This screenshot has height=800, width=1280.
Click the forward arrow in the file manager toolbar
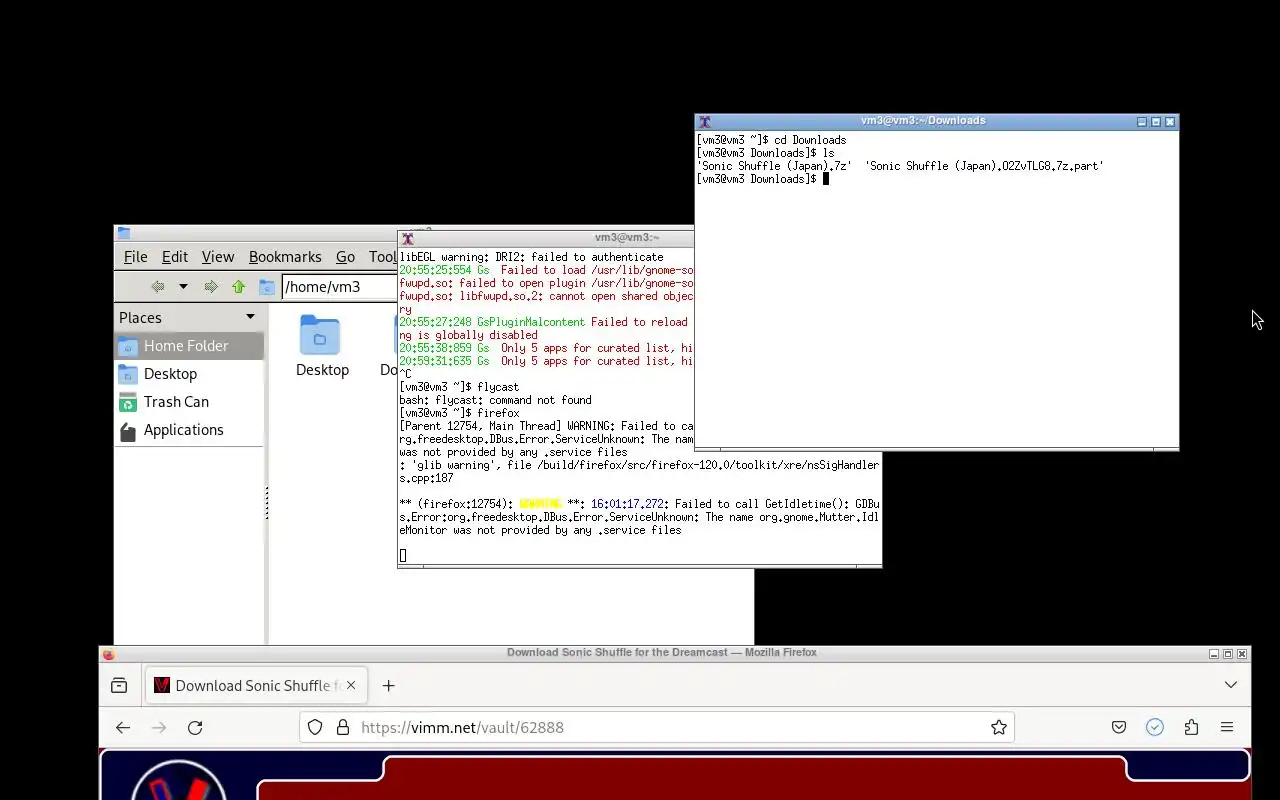click(x=210, y=287)
